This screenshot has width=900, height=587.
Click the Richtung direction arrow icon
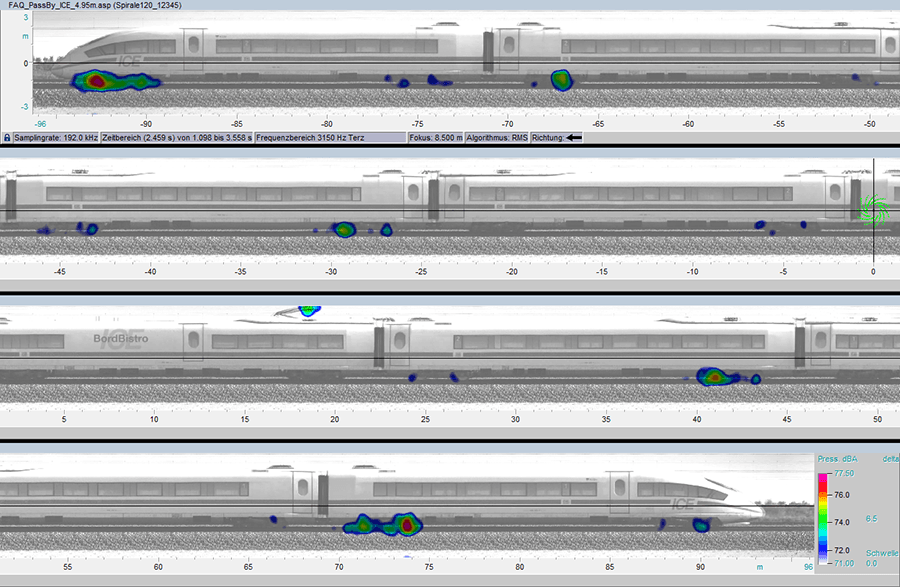click(x=574, y=136)
